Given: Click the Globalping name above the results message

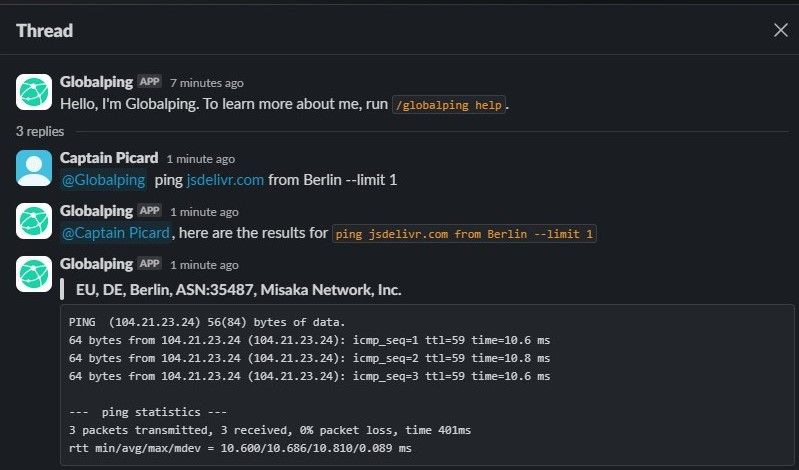Looking at the screenshot, I should [x=96, y=211].
